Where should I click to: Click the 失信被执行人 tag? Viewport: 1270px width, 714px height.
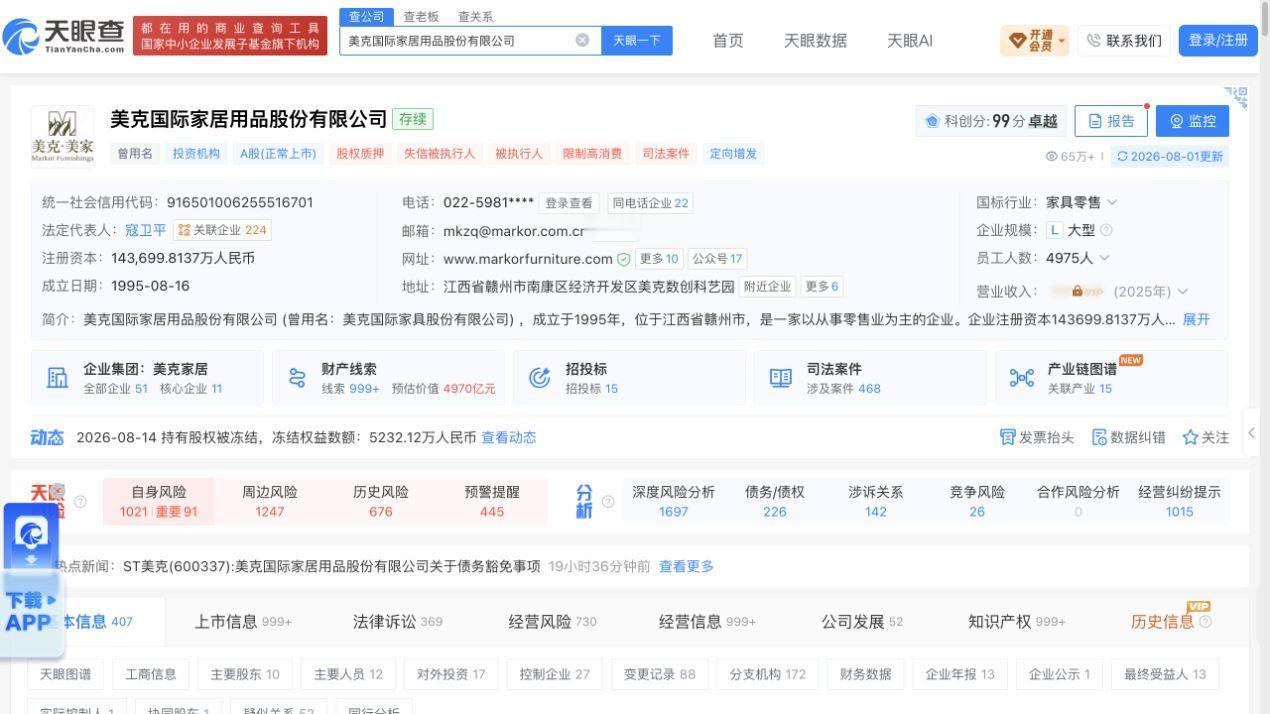pos(439,153)
